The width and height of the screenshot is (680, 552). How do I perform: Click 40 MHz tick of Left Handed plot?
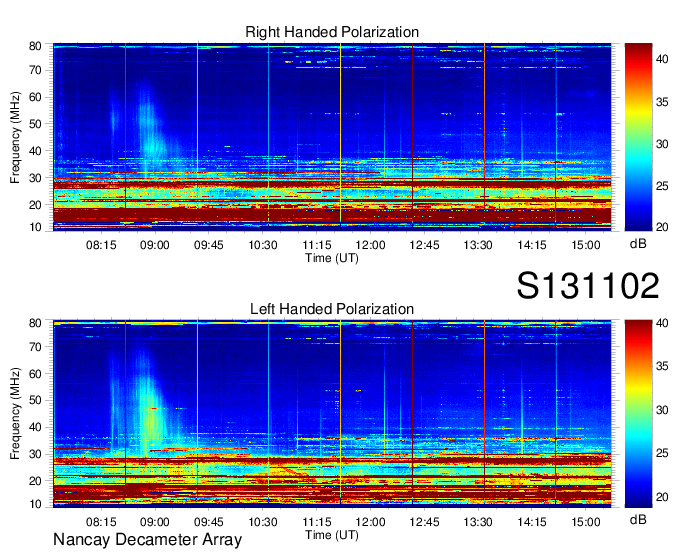(35, 427)
